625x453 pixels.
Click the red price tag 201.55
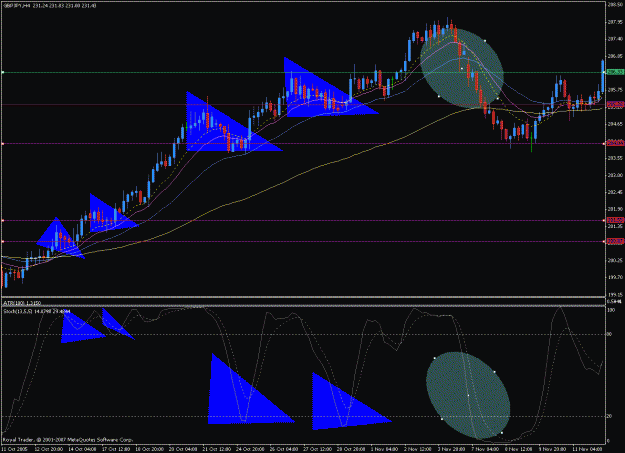[x=615, y=220]
